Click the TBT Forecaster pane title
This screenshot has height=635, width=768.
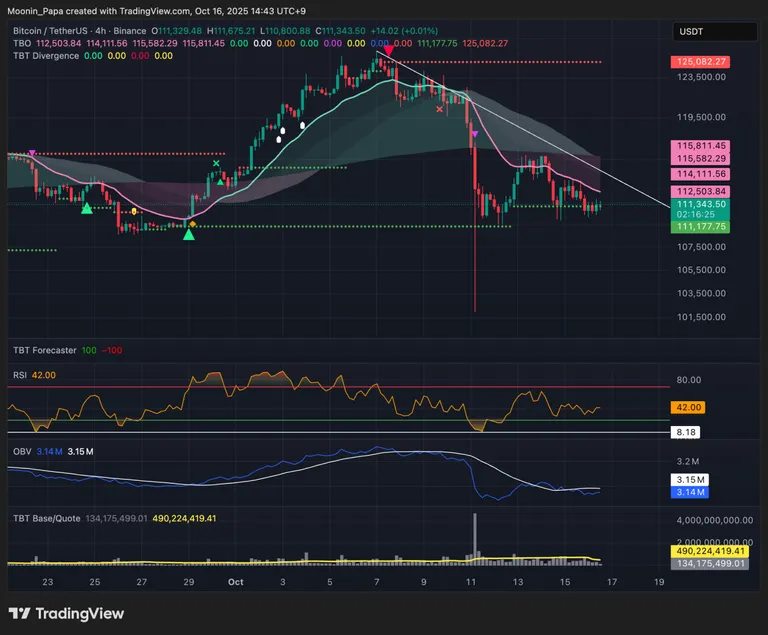coord(44,351)
